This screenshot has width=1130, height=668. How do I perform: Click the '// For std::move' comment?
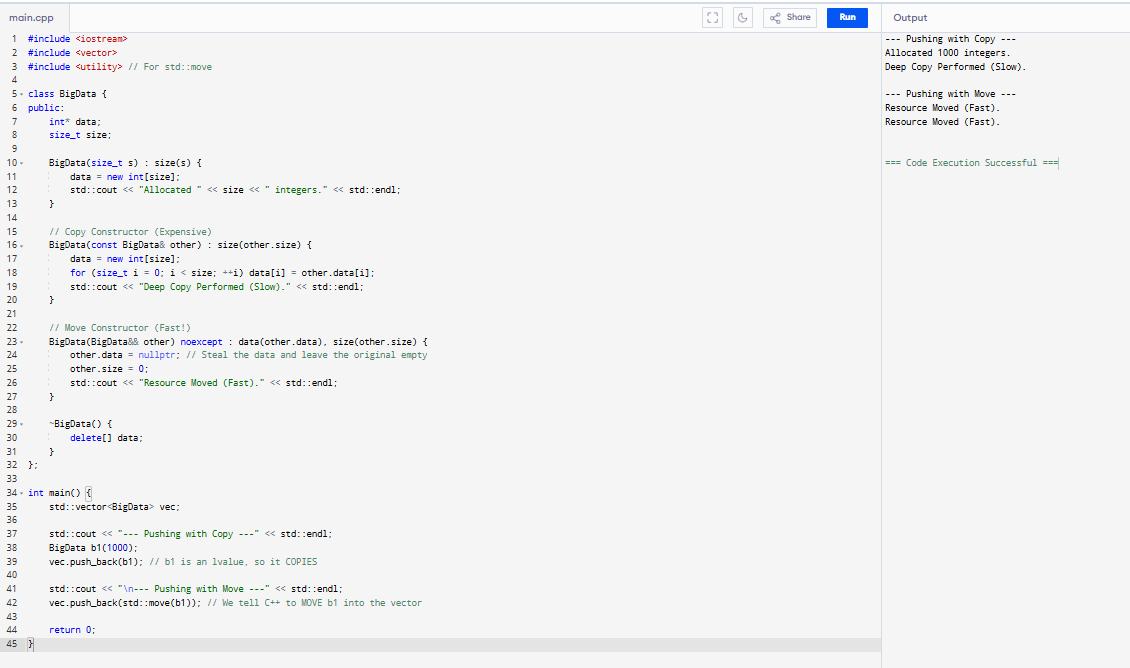pyautogui.click(x=170, y=67)
